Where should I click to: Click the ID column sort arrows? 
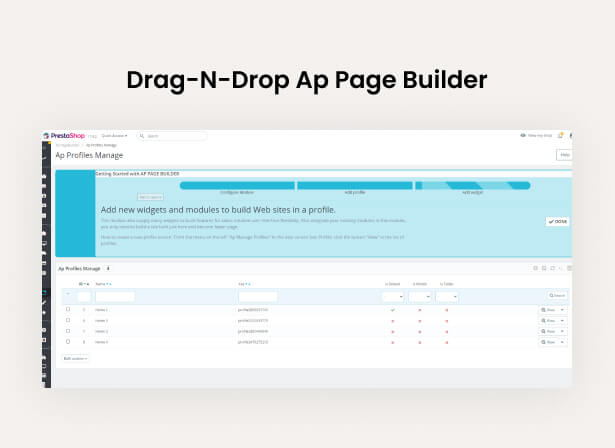(87, 284)
